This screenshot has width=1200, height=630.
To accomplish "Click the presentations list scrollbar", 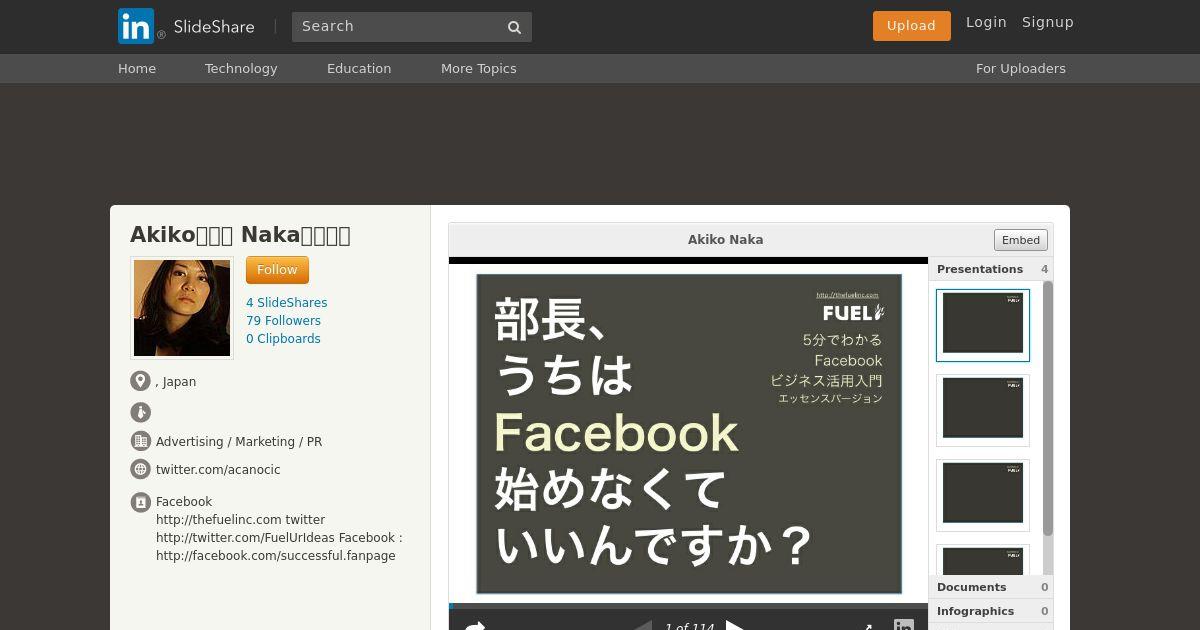I will 1048,408.
